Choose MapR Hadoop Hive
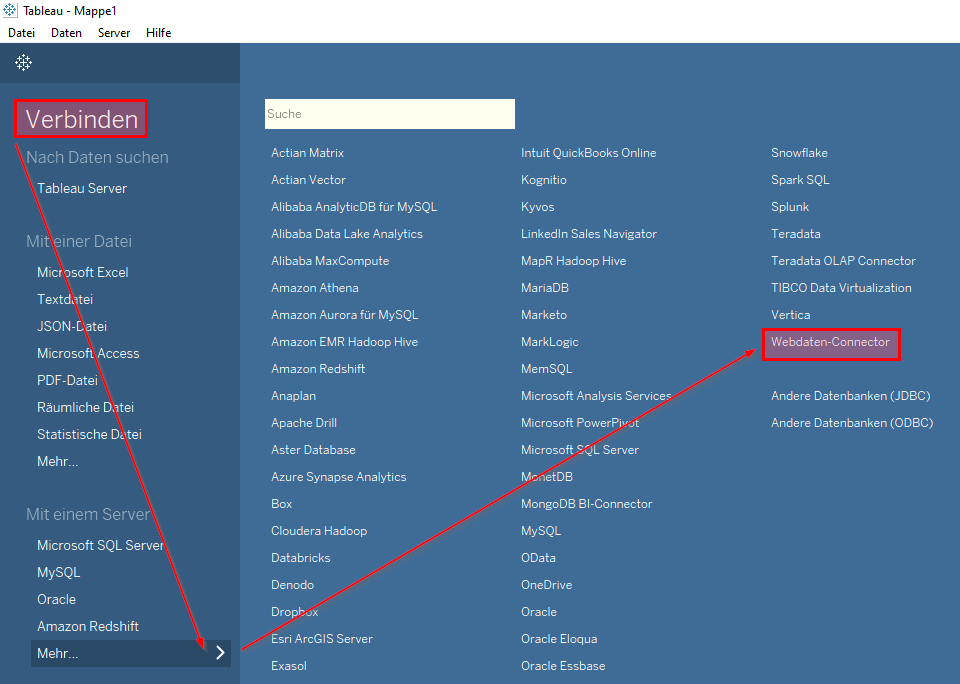This screenshot has width=960, height=684. pos(574,260)
